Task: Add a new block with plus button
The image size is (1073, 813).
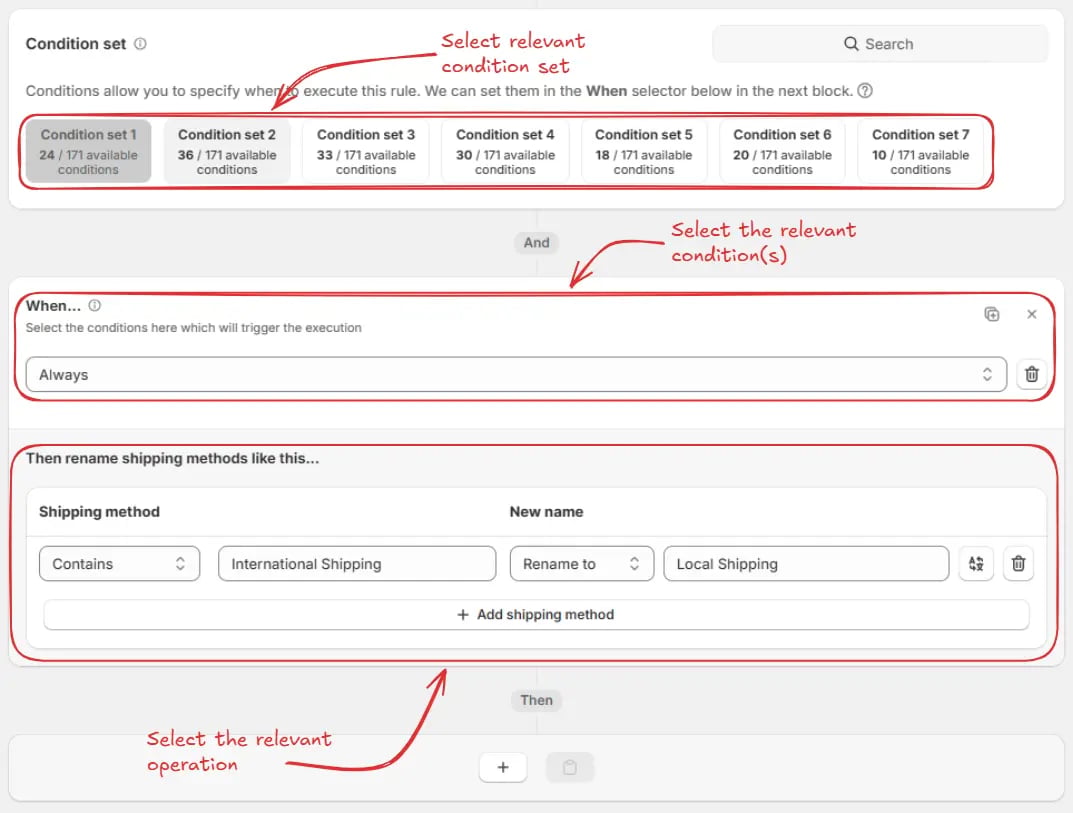Action: pos(503,767)
